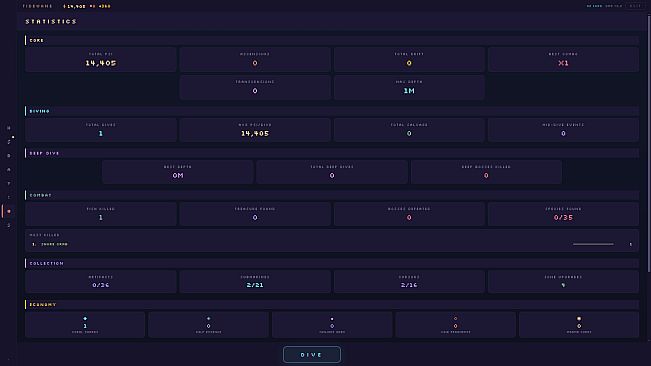Select the 14,405 total card under Core
The width and height of the screenshot is (651, 366).
coord(101,59)
